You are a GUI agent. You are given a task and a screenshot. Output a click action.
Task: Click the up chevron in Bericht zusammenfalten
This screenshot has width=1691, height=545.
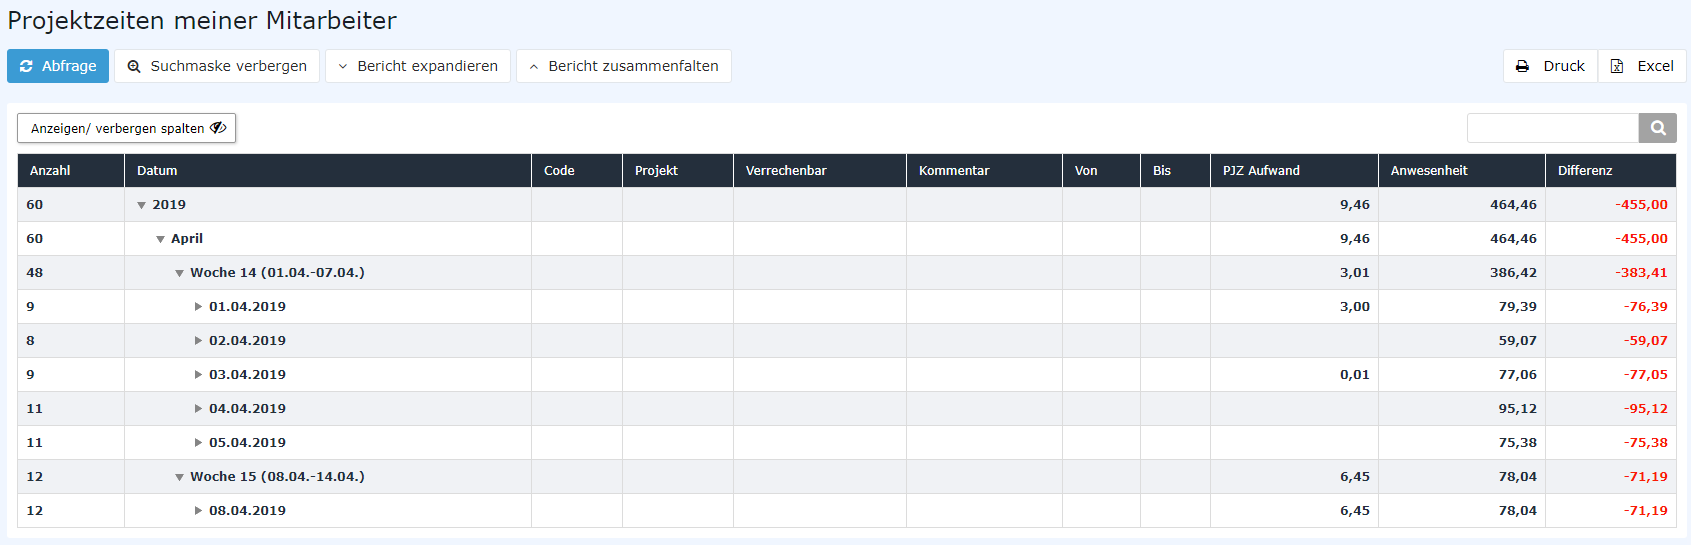534,67
